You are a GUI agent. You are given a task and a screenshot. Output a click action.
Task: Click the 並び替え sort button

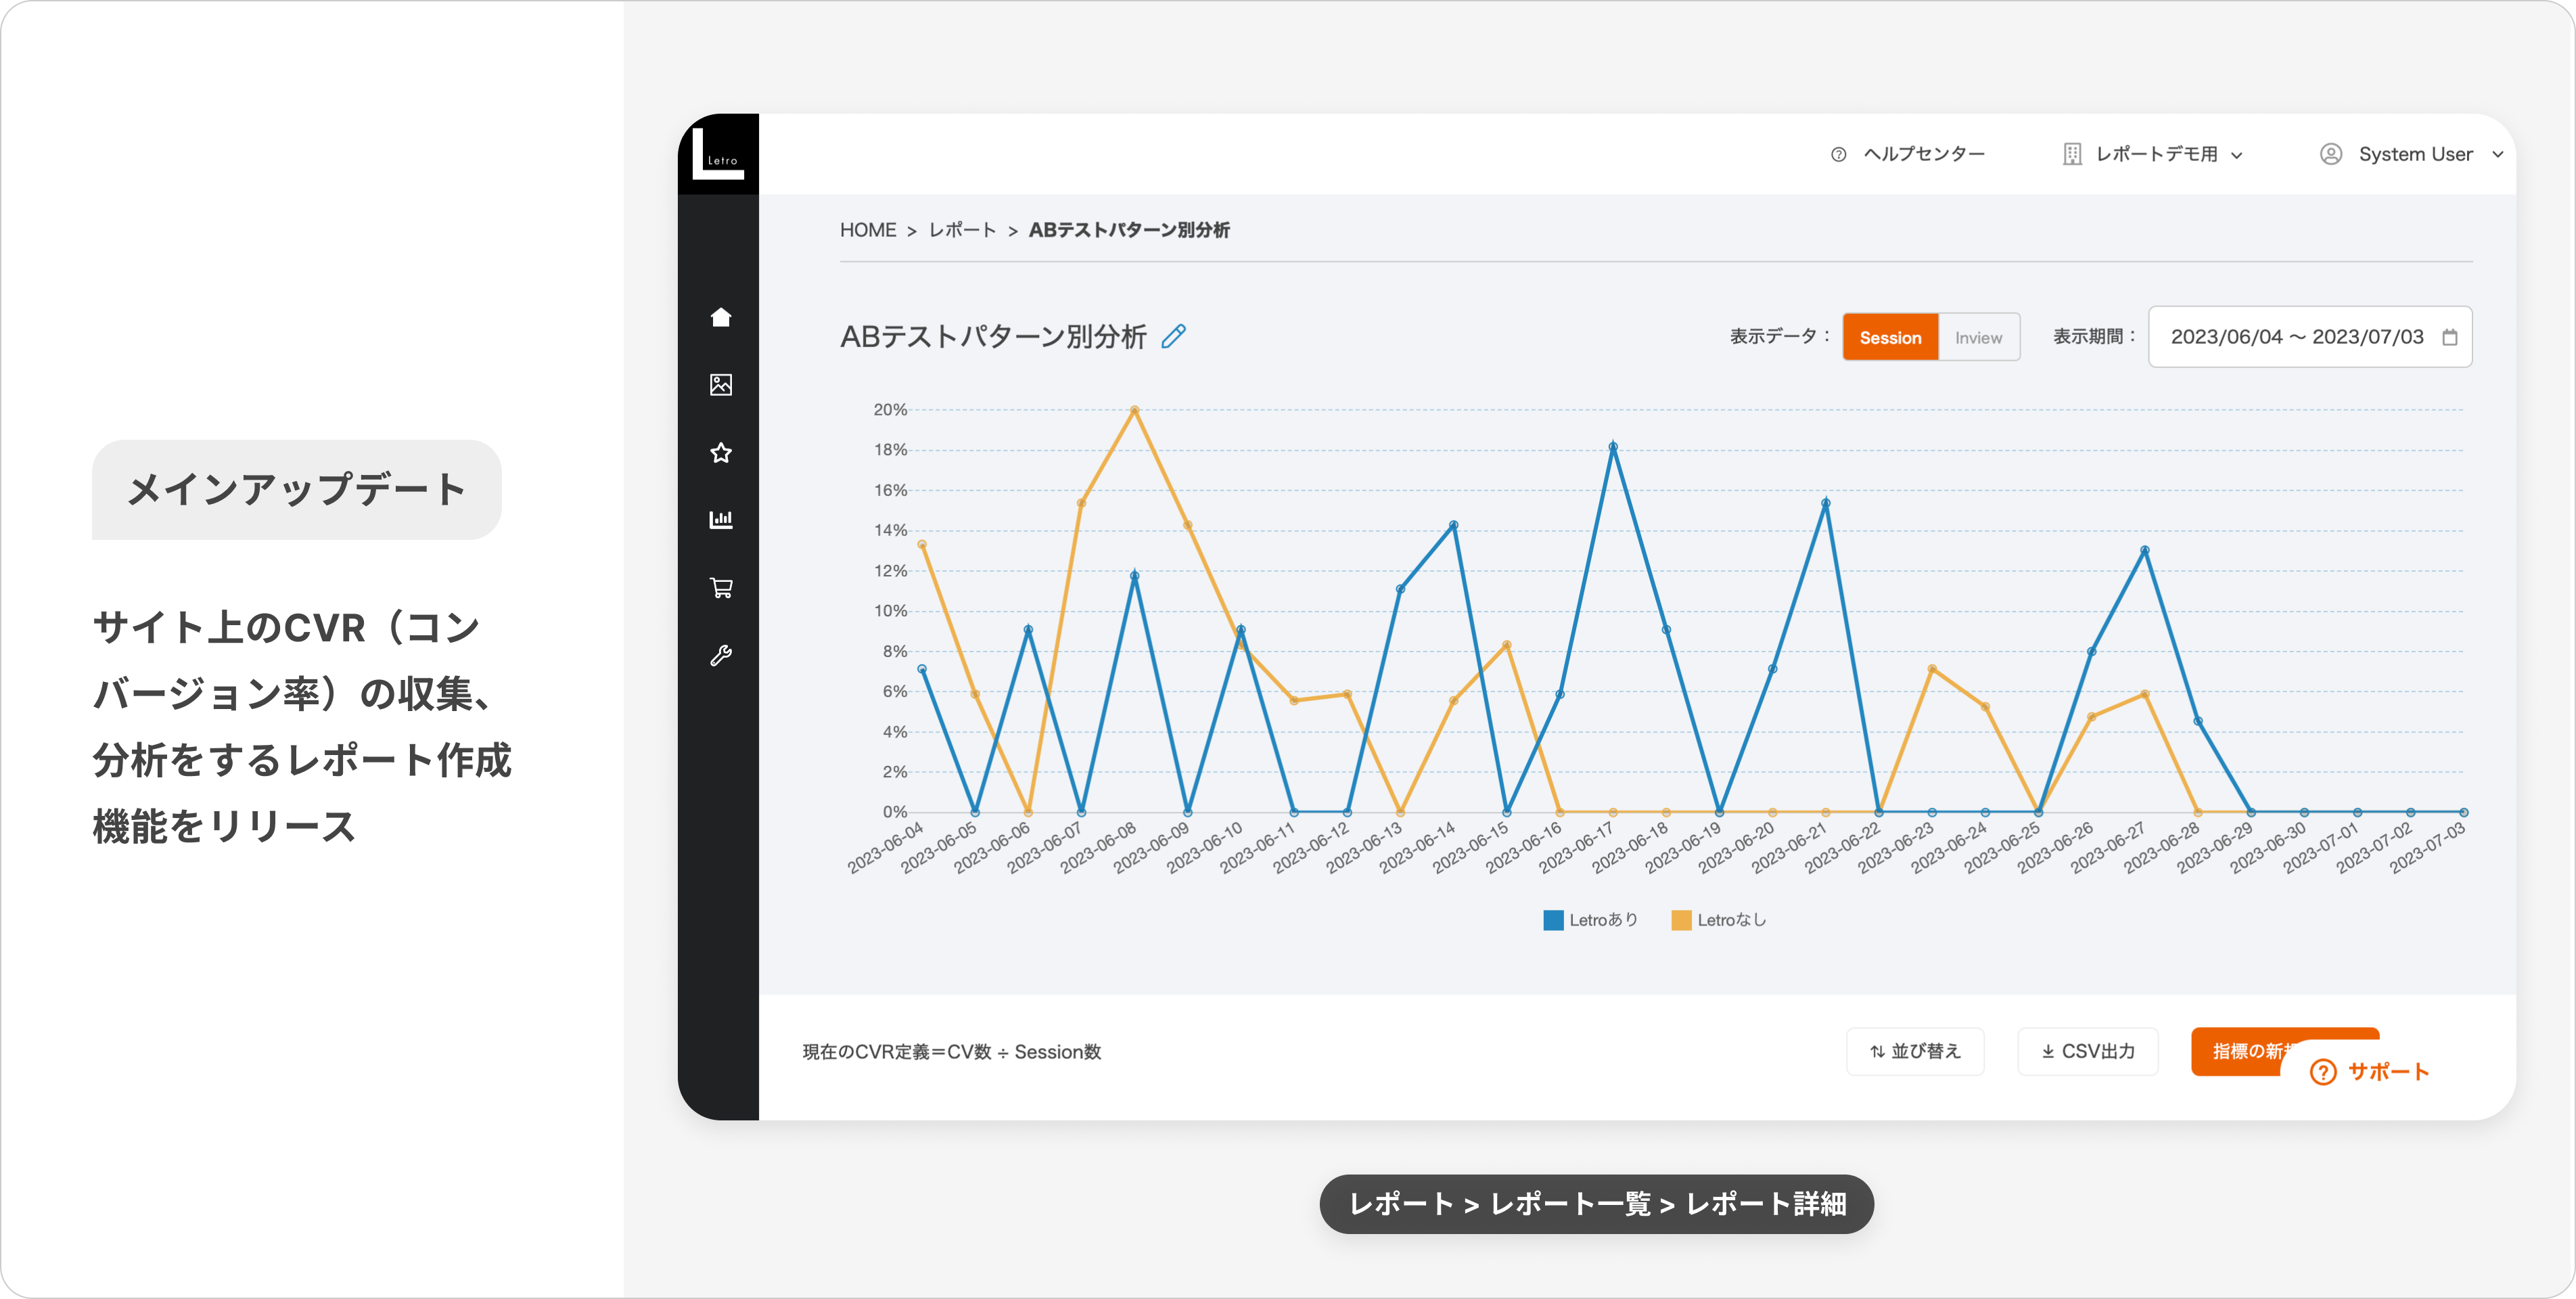[x=1914, y=1051]
